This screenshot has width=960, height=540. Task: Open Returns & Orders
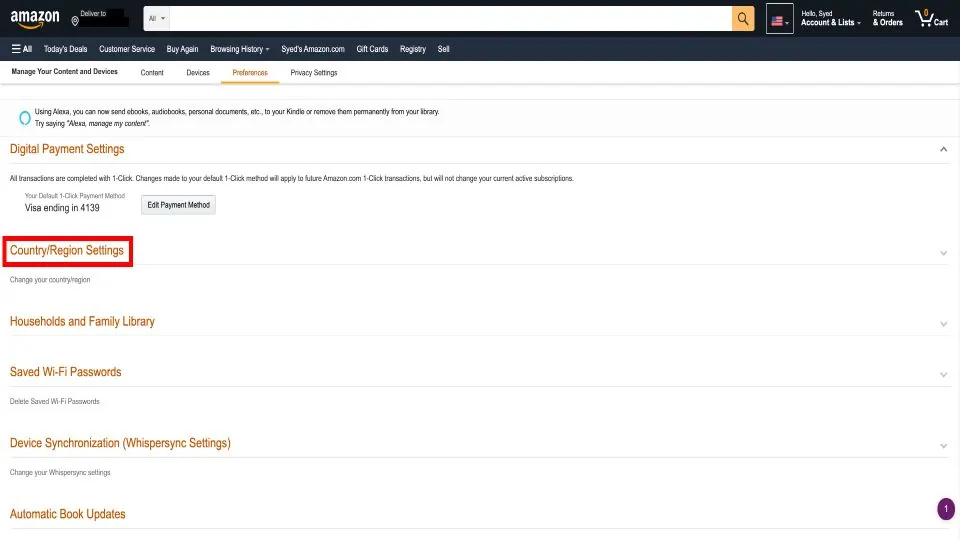point(887,18)
